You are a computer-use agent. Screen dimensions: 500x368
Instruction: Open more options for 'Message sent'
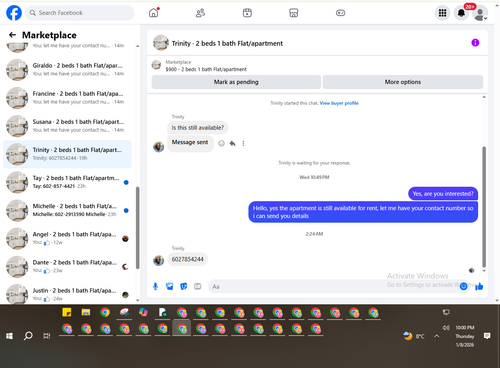point(243,143)
